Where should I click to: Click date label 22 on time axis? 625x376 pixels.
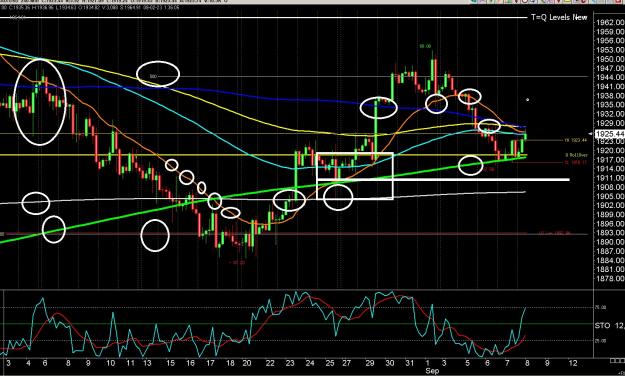coord(270,363)
